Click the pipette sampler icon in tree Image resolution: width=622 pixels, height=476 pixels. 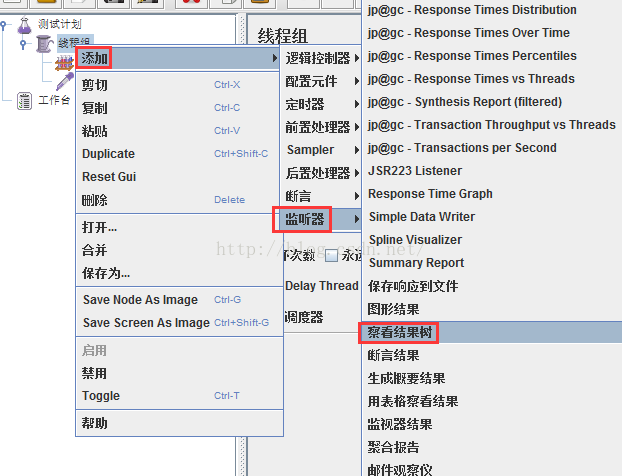pyautogui.click(x=65, y=81)
